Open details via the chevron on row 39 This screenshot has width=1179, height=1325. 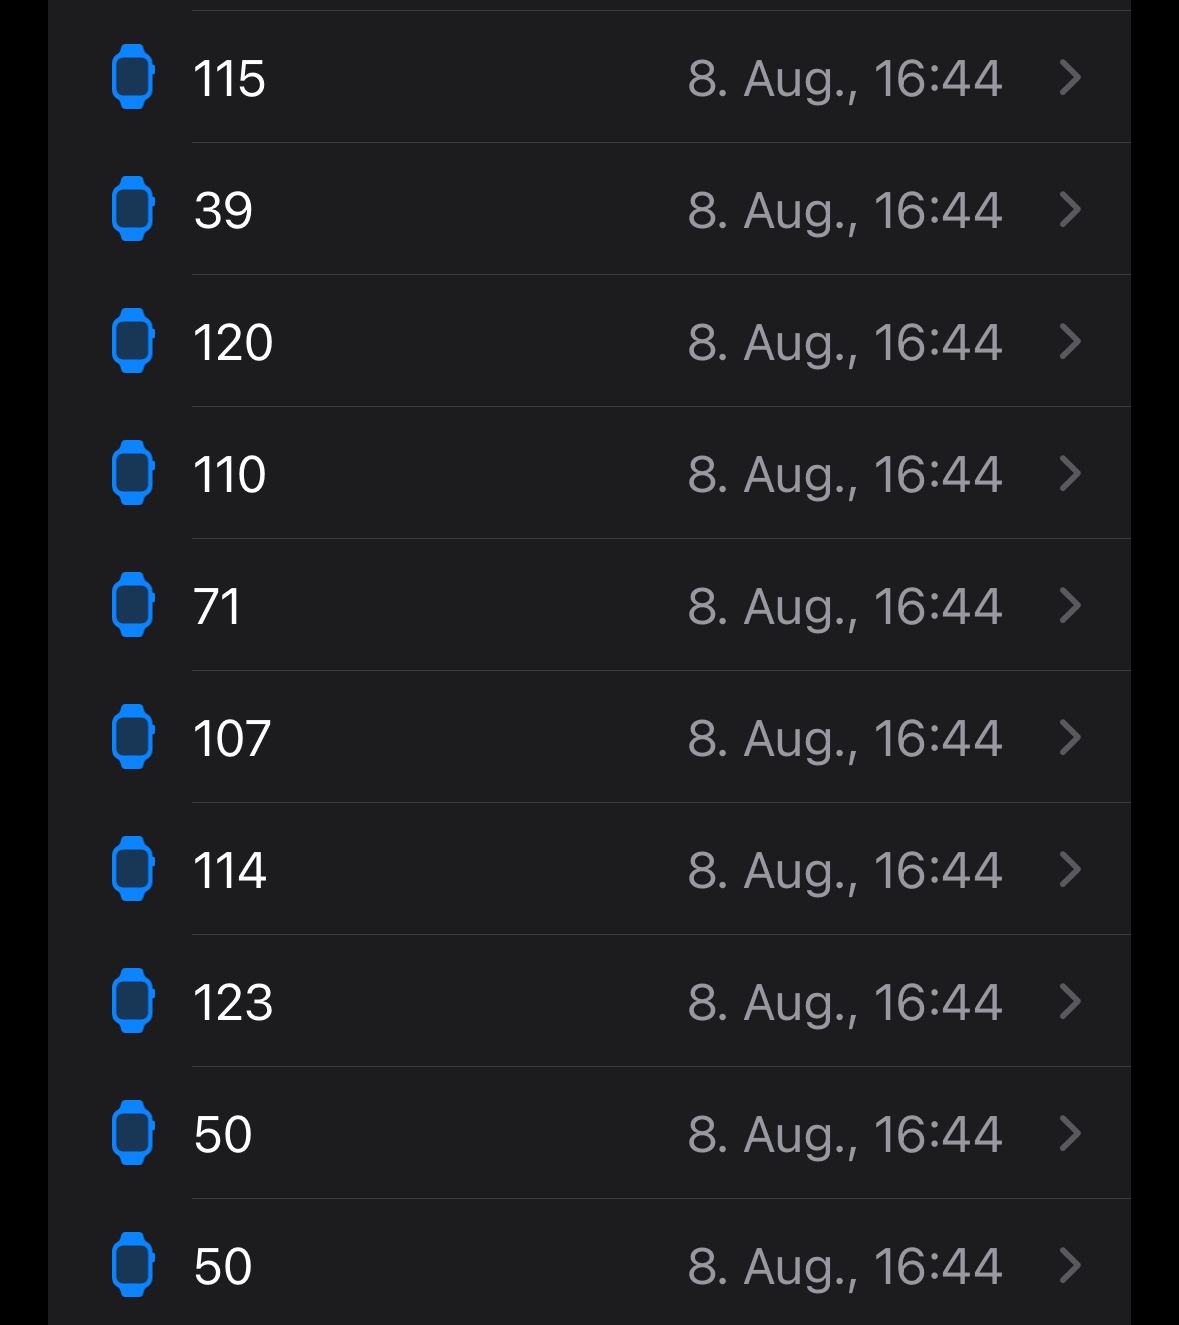[x=1070, y=209]
